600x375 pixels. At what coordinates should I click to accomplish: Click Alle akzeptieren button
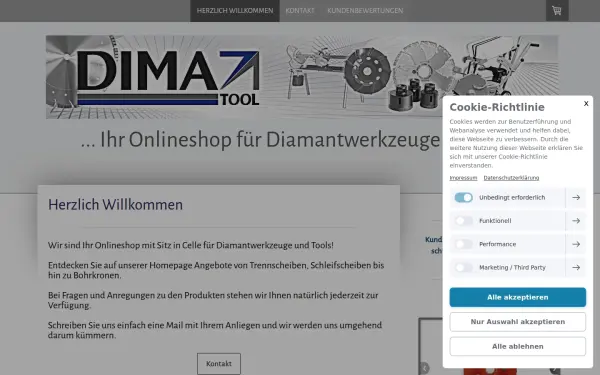tap(517, 297)
